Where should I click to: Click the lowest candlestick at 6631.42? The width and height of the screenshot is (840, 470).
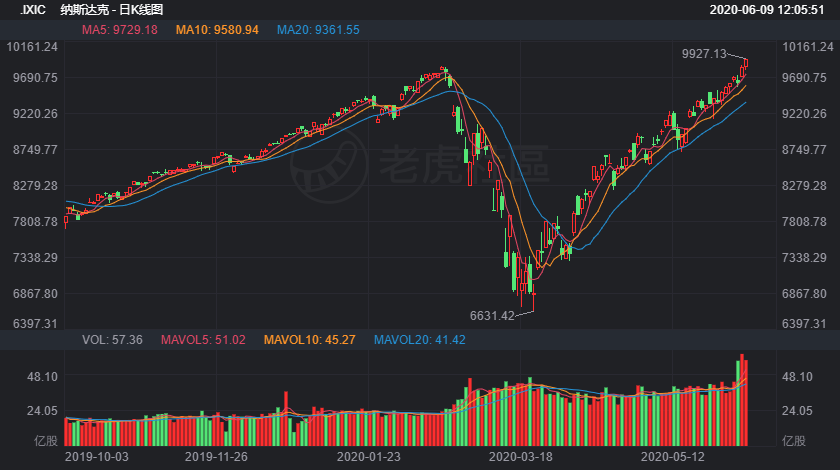(534, 298)
